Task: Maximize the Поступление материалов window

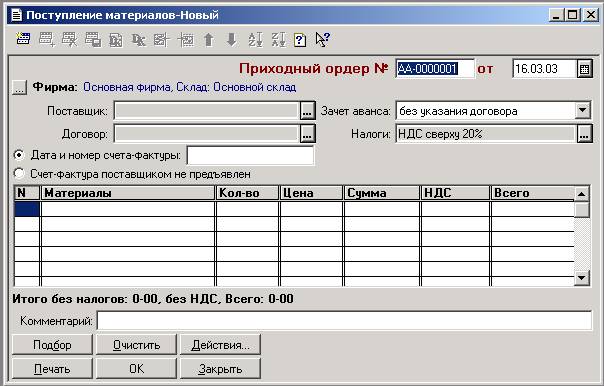Action: click(572, 15)
